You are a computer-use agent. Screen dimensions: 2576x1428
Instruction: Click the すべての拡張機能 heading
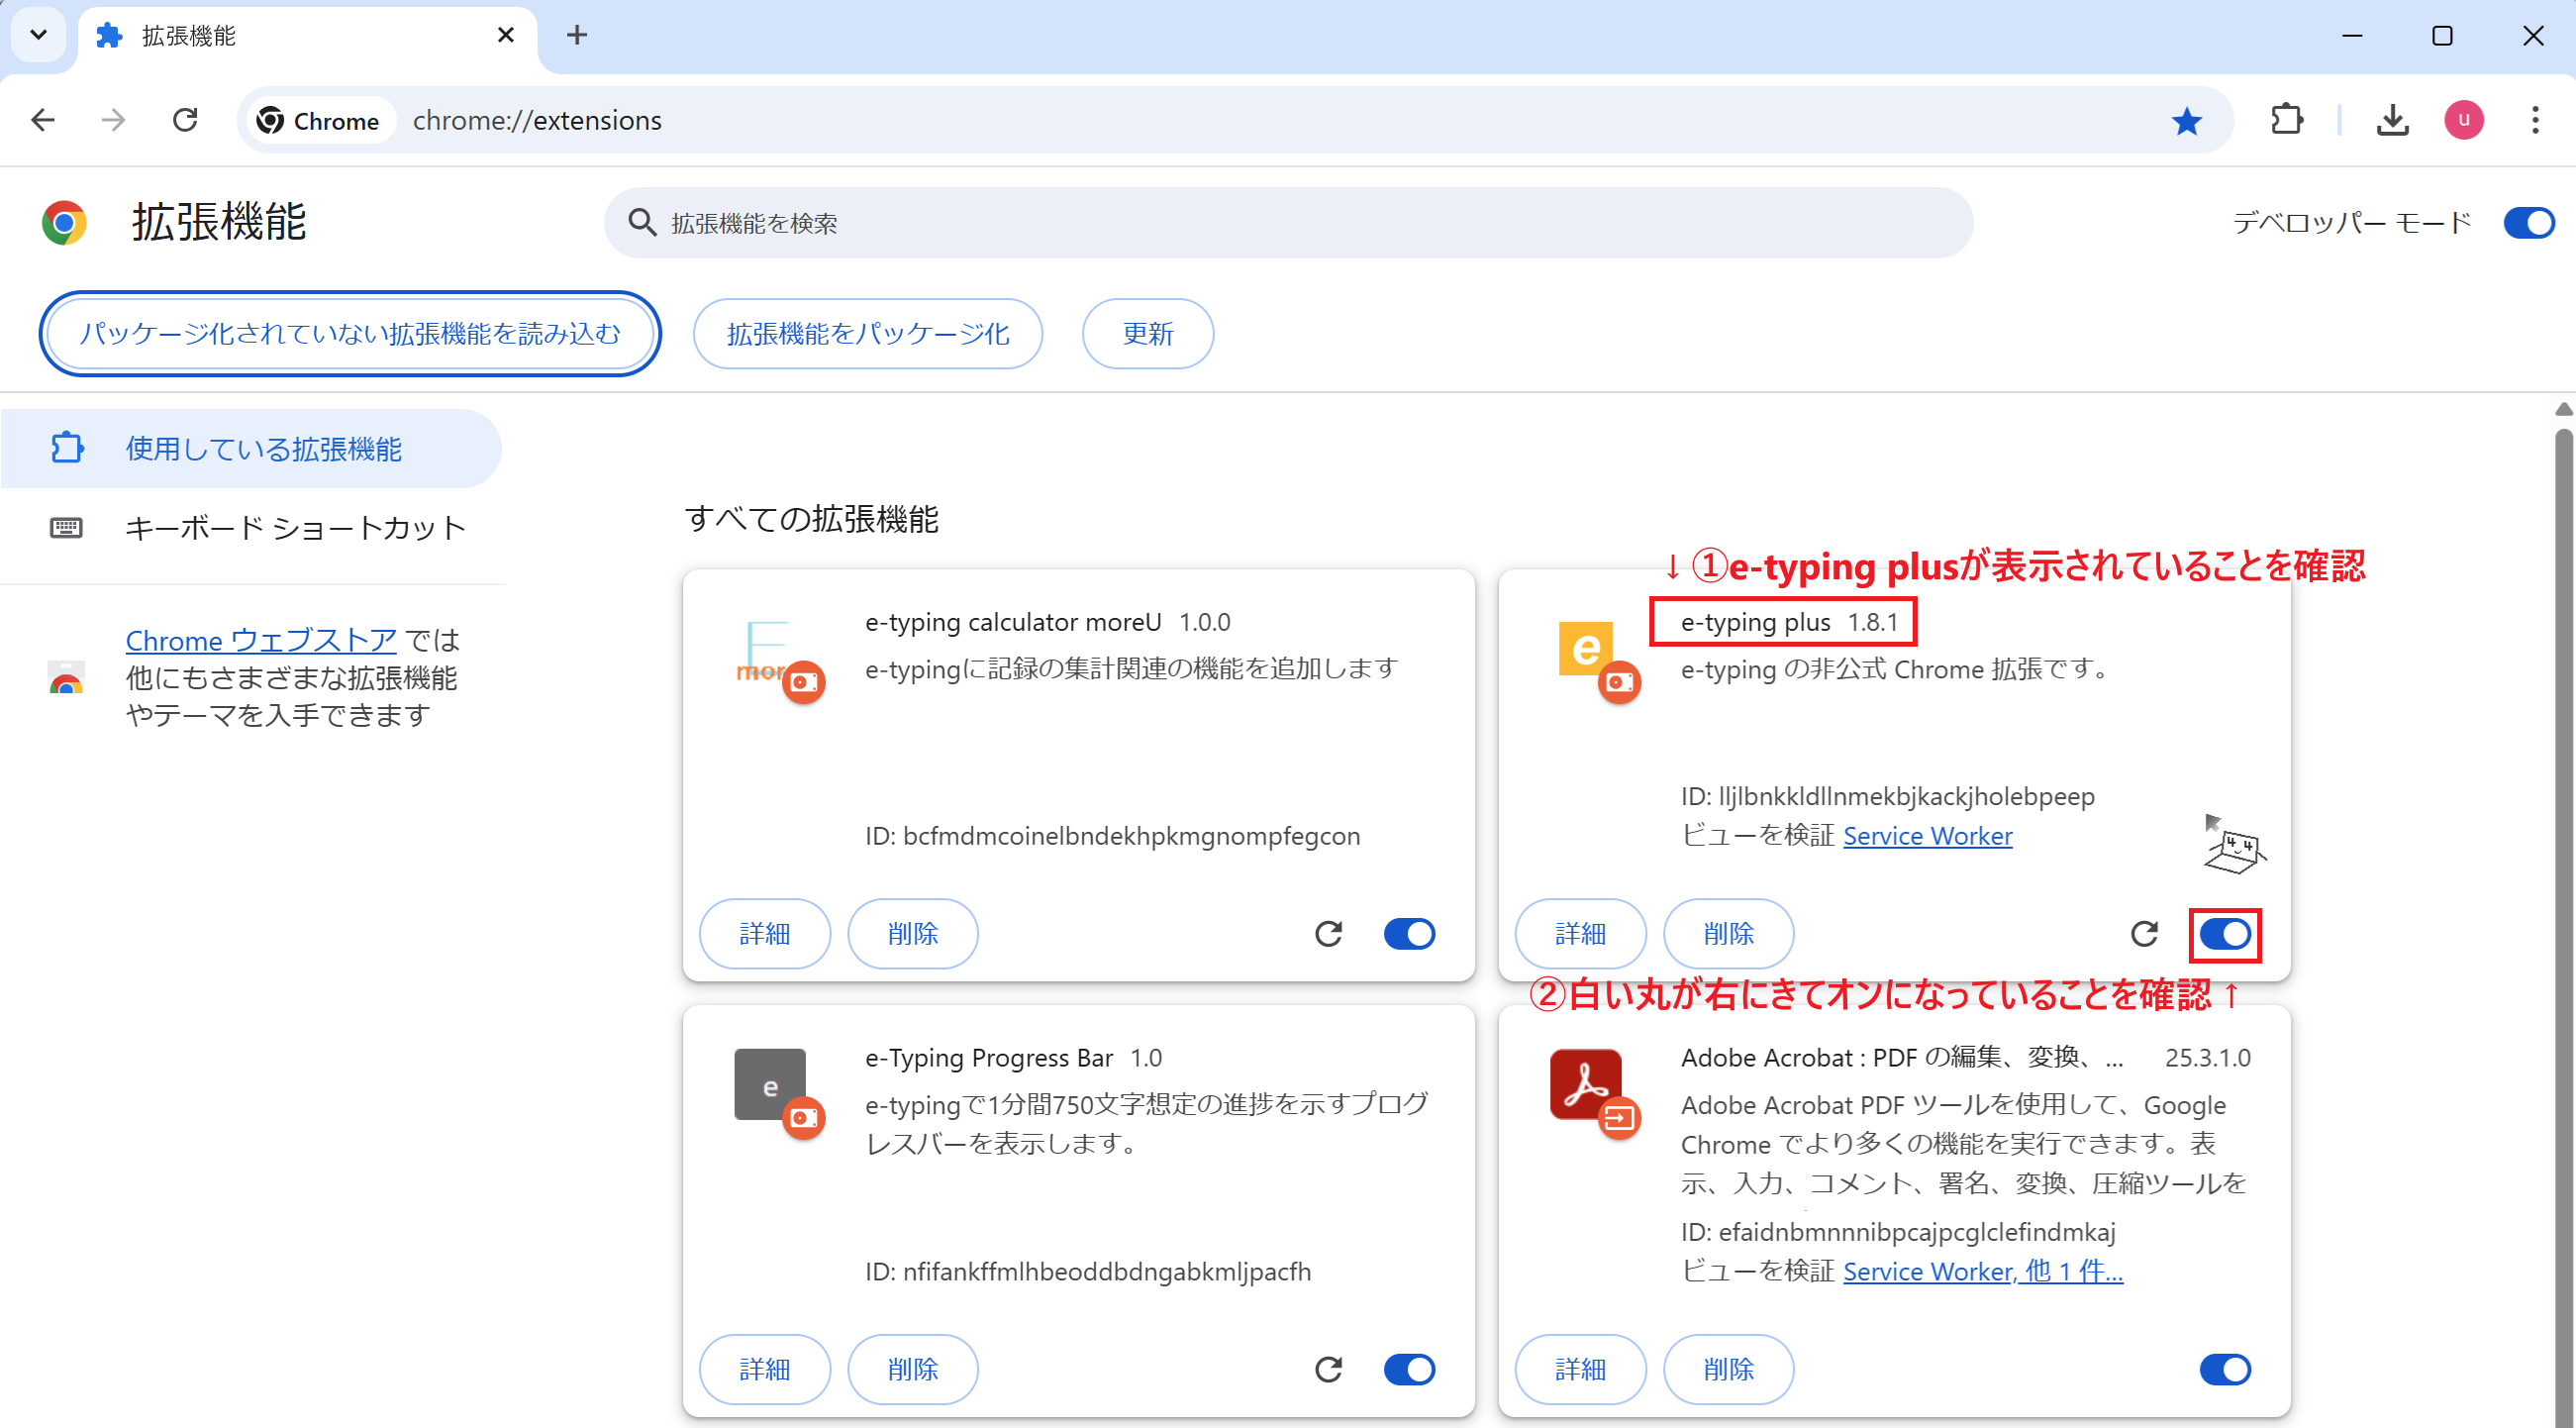tap(811, 519)
